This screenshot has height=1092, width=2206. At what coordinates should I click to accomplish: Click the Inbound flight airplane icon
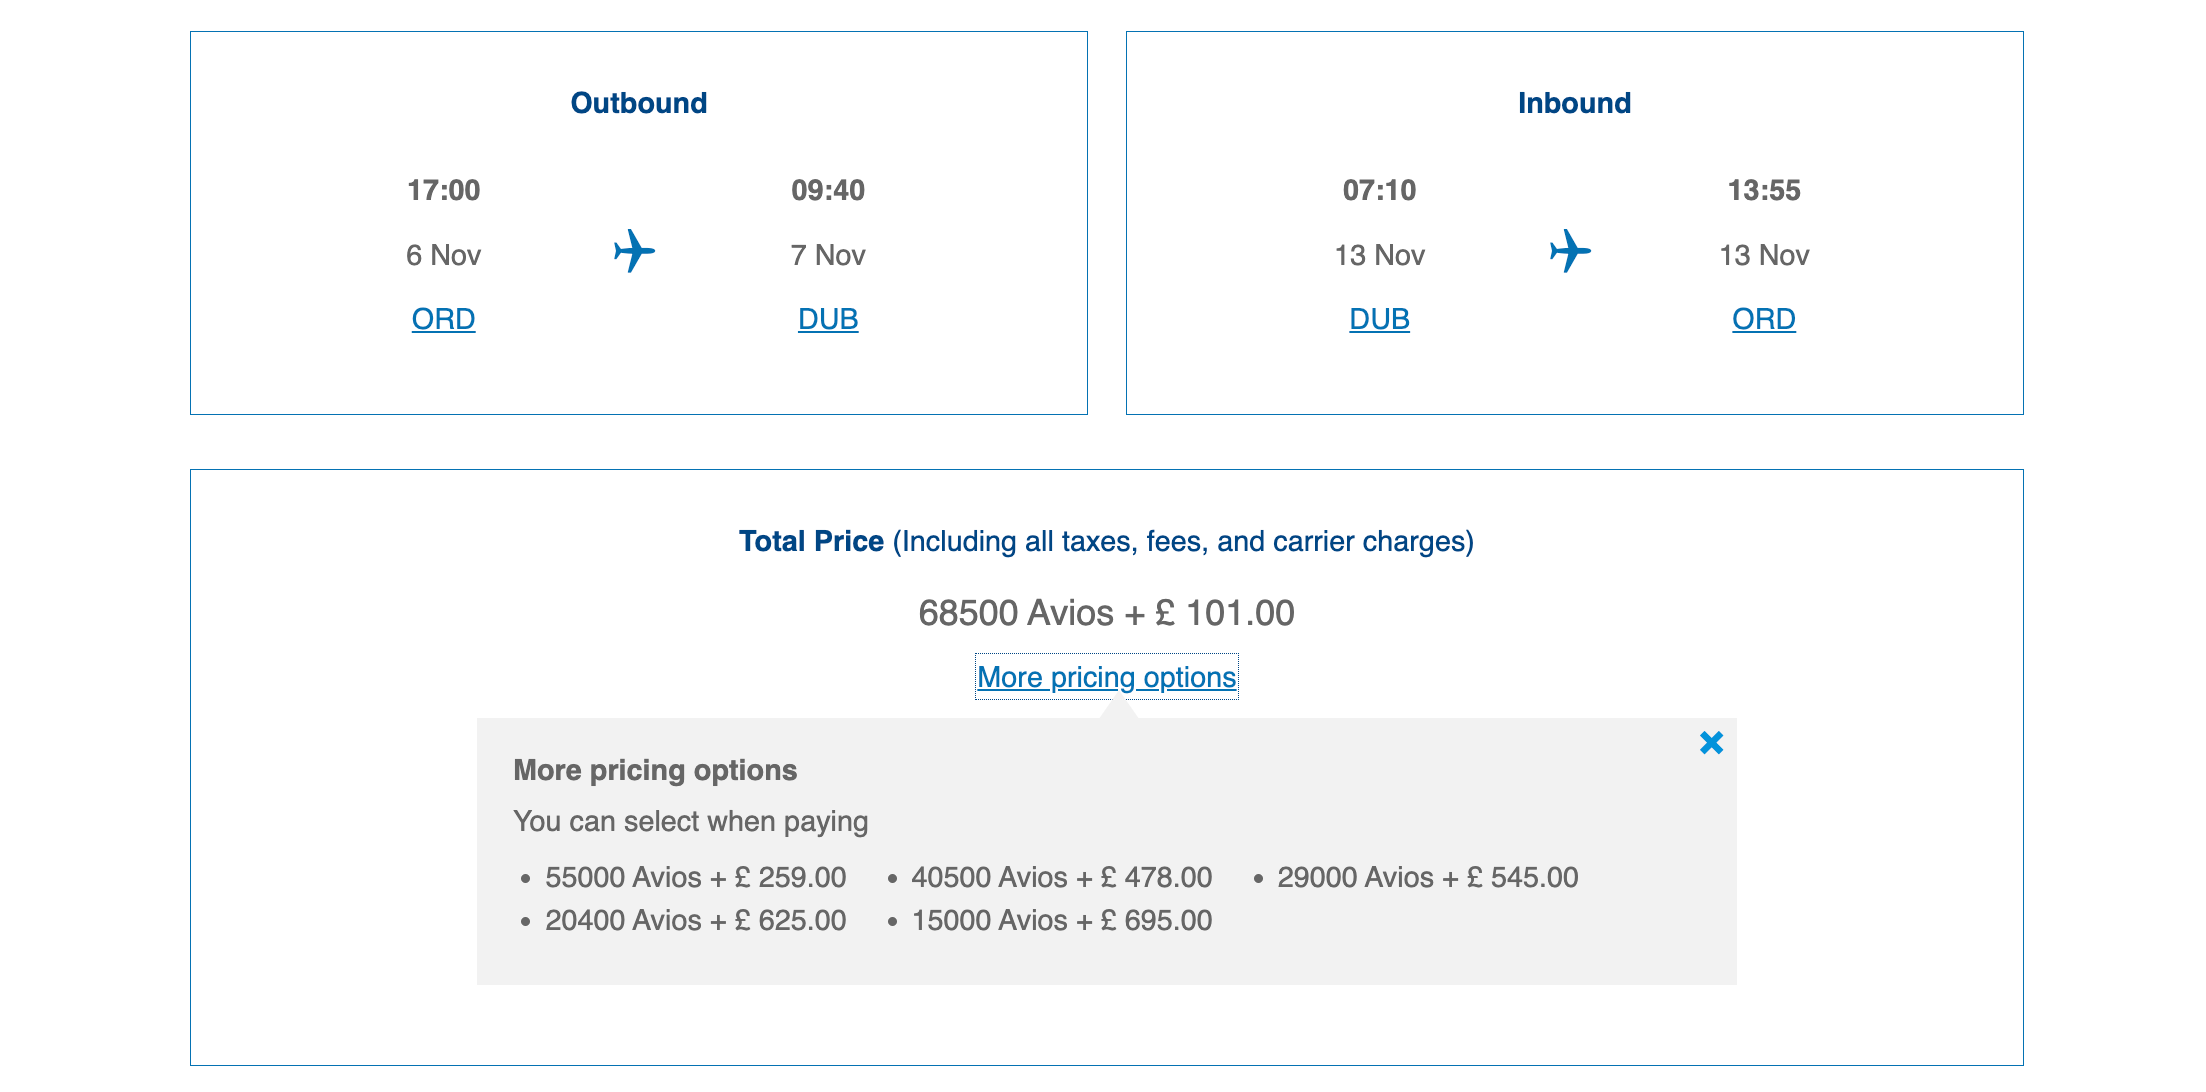[x=1570, y=251]
